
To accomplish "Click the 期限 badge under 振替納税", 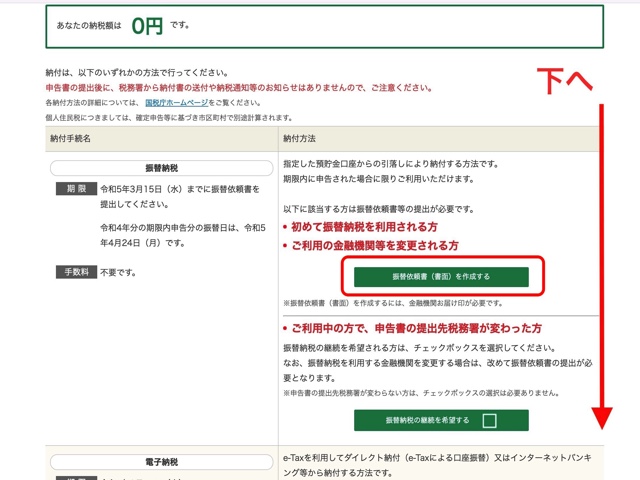I will point(76,189).
